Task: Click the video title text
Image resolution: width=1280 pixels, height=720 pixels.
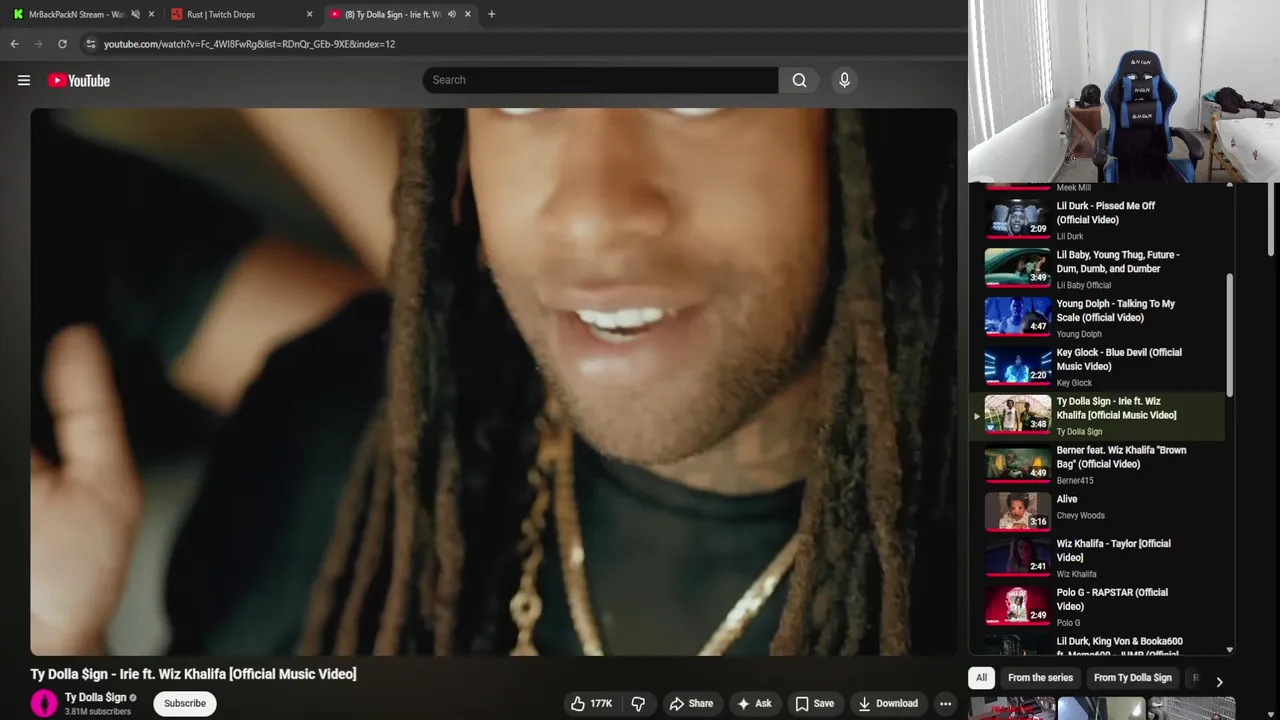Action: click(193, 674)
